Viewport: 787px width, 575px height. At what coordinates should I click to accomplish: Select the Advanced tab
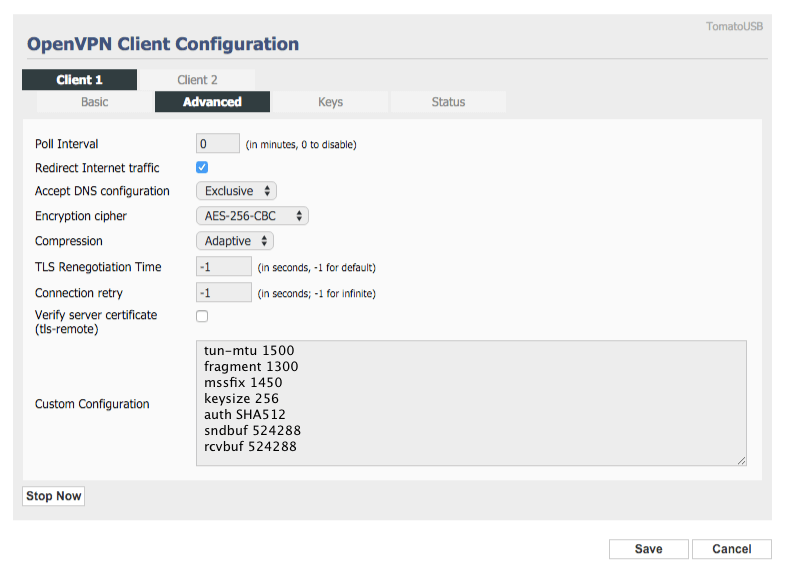[212, 102]
